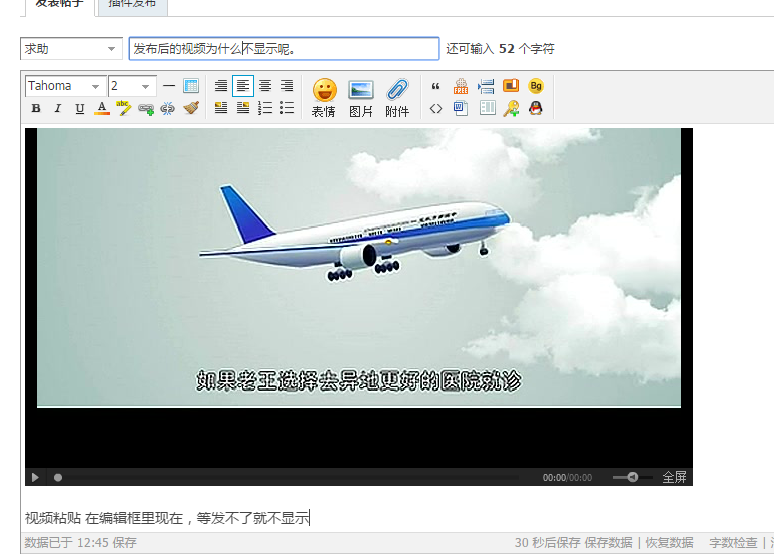Apply the abc highlight background color
Viewport: 774px width, 555px height.
tap(123, 108)
